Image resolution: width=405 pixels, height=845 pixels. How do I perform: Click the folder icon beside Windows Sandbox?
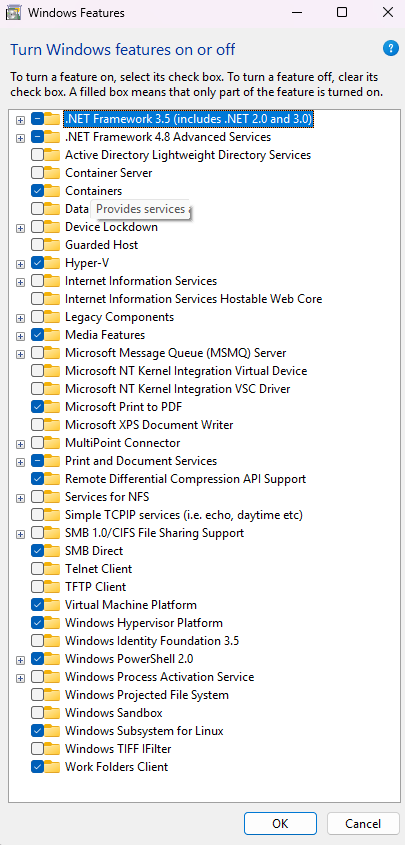point(52,713)
